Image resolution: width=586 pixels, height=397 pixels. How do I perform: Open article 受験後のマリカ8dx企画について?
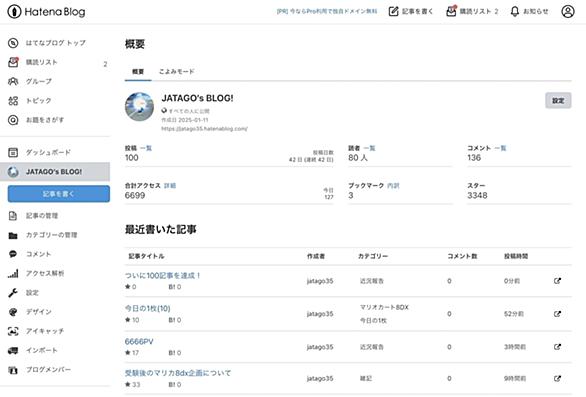click(178, 373)
